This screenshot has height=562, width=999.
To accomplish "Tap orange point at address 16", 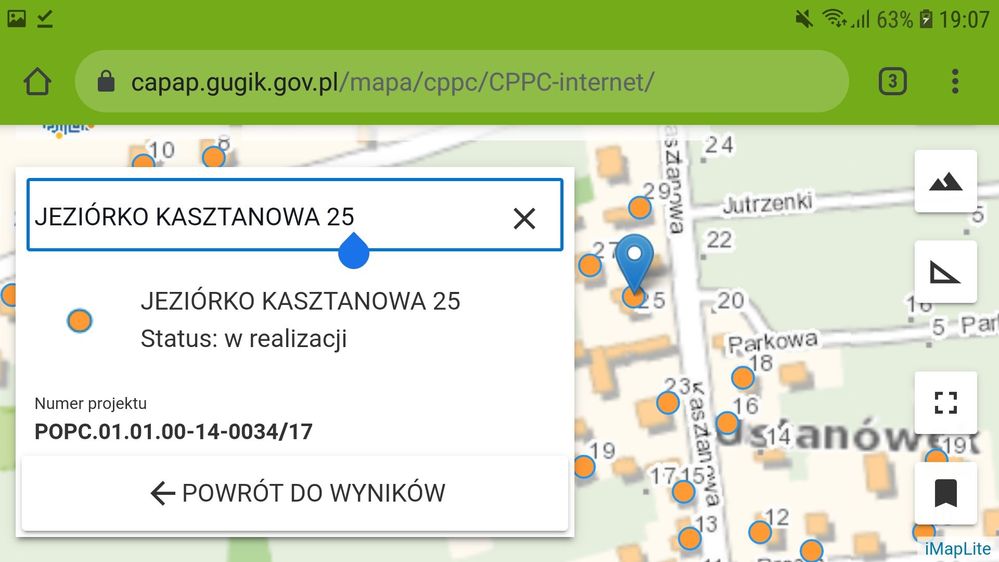I will point(727,423).
